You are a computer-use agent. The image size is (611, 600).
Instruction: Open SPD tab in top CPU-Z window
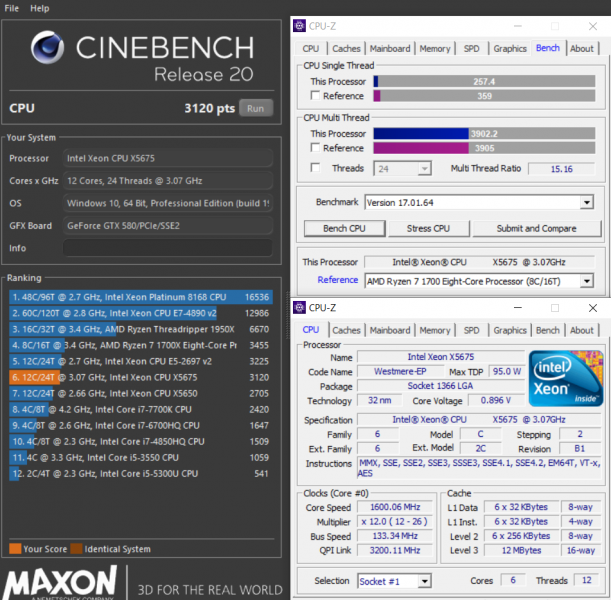click(x=471, y=49)
